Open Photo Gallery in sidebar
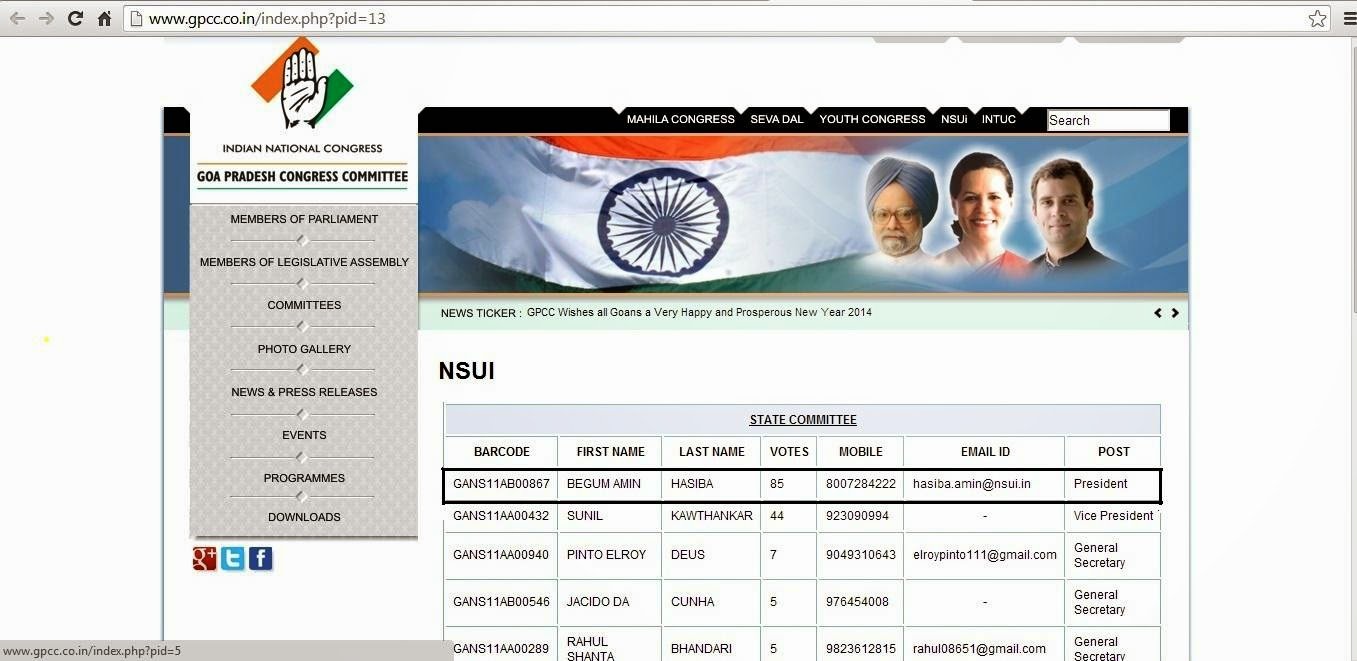This screenshot has width=1357, height=661. 304,349
